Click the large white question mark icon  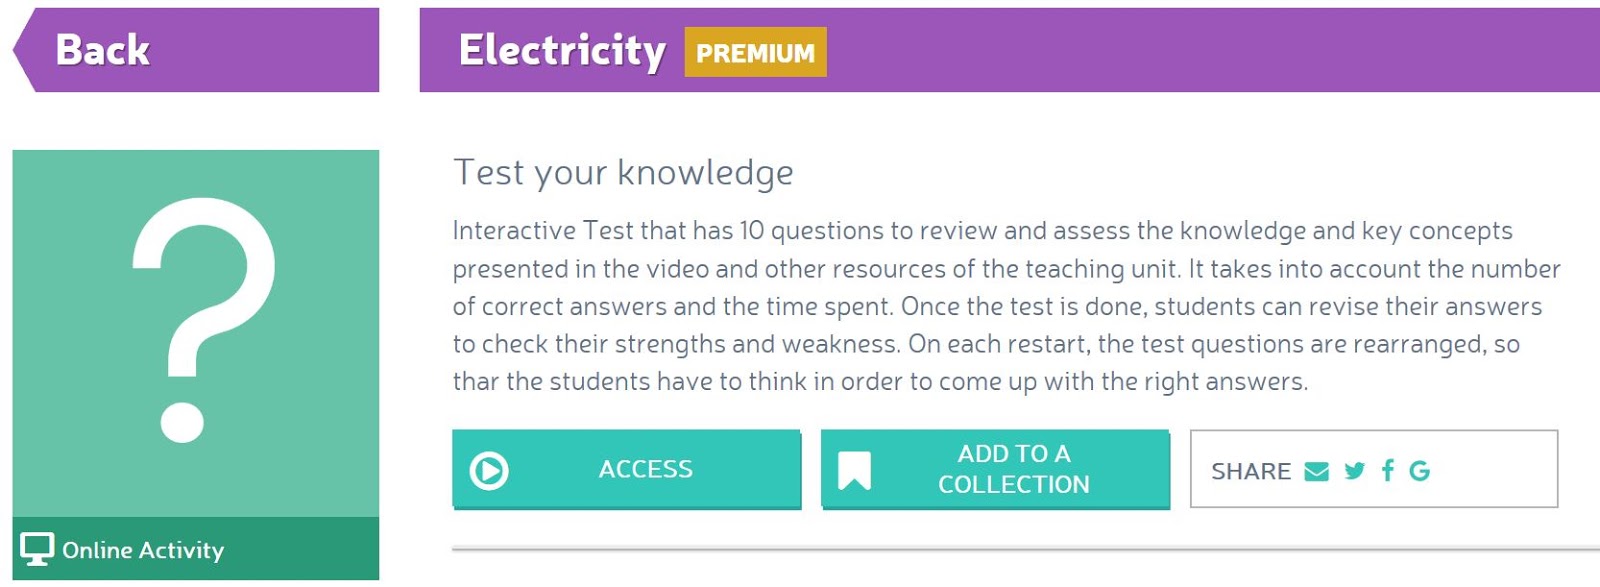coord(204,319)
